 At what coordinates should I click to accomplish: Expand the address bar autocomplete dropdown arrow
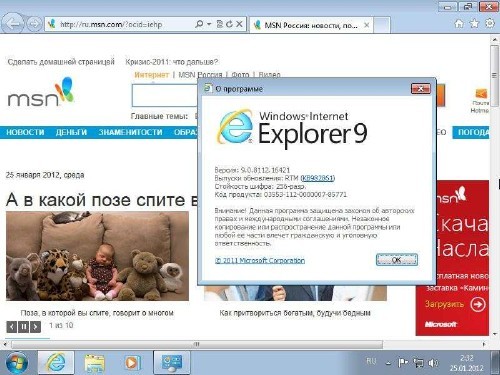tap(209, 24)
